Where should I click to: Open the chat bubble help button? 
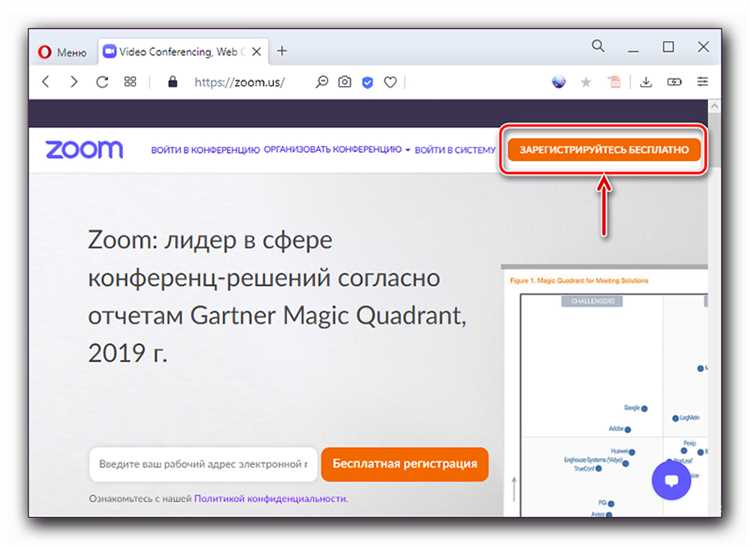(671, 480)
